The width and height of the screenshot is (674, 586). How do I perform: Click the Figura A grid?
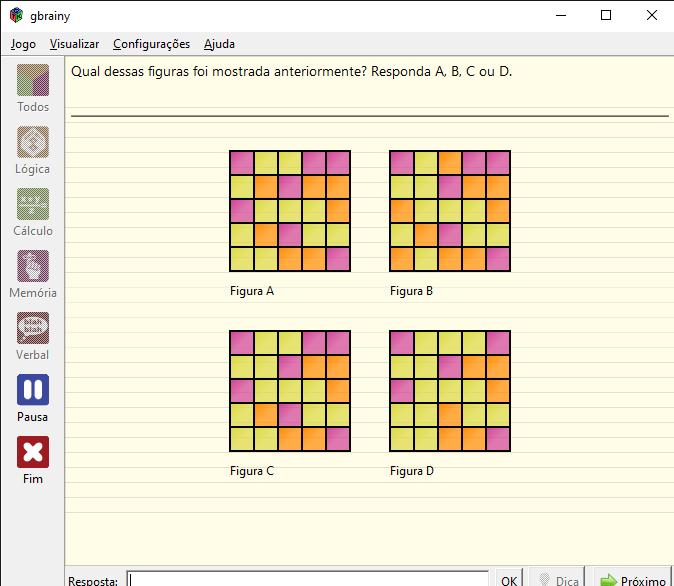(x=290, y=211)
